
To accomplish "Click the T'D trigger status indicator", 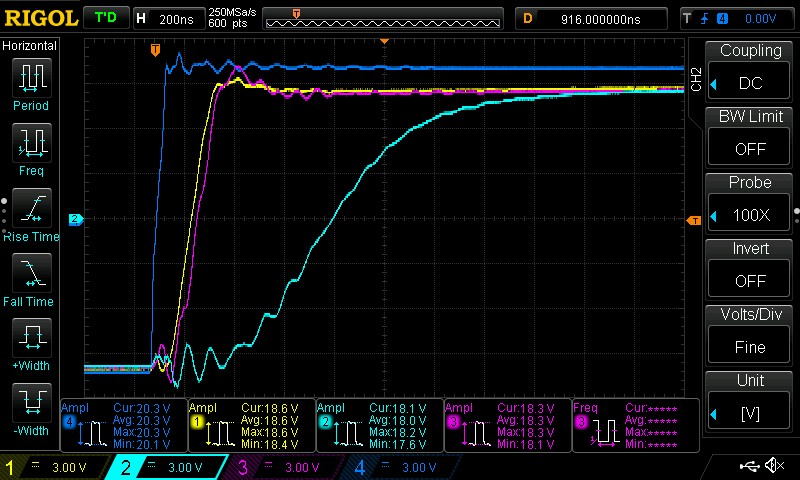I will 104,18.
